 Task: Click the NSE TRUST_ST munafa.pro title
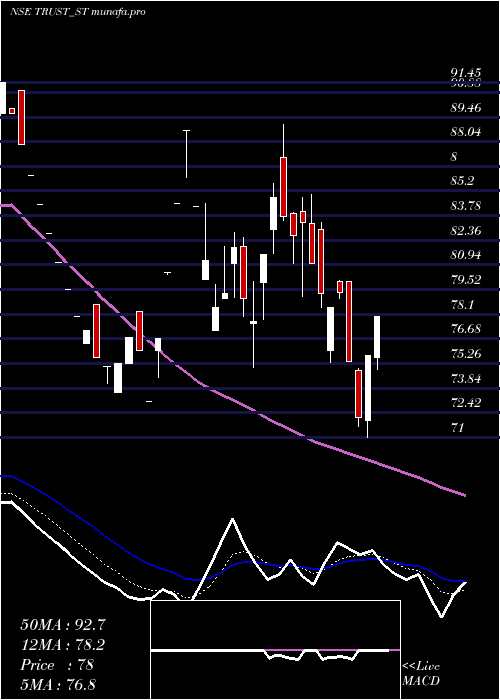point(78,12)
